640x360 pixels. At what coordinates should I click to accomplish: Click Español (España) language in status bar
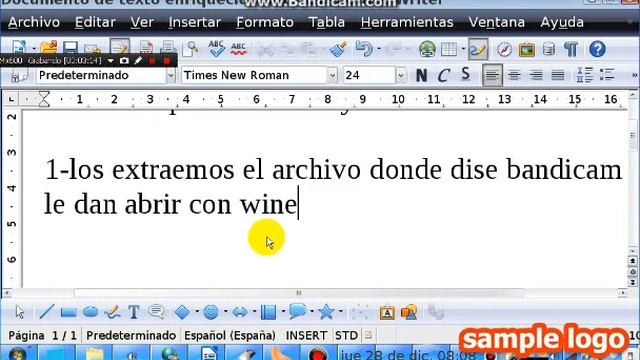(x=230, y=336)
